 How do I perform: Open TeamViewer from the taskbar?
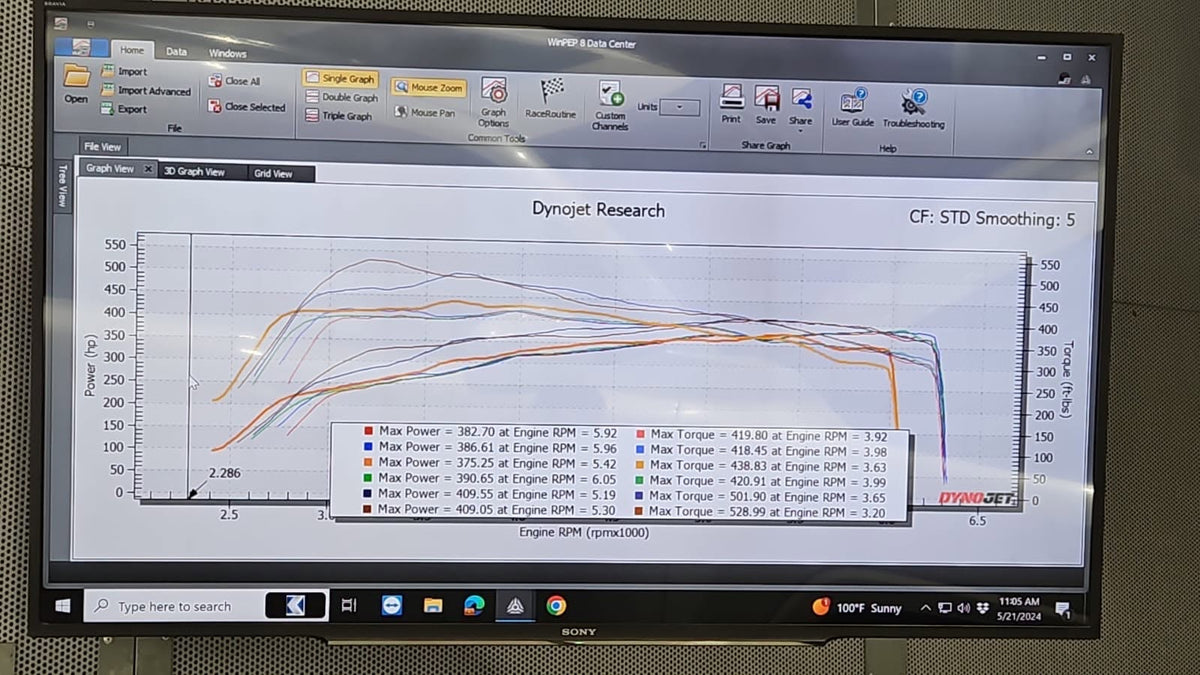[392, 605]
